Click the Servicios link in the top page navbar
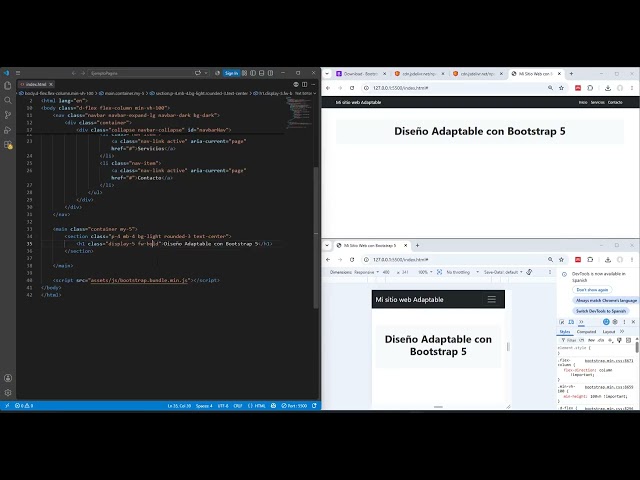The height and width of the screenshot is (480, 640). click(x=598, y=102)
